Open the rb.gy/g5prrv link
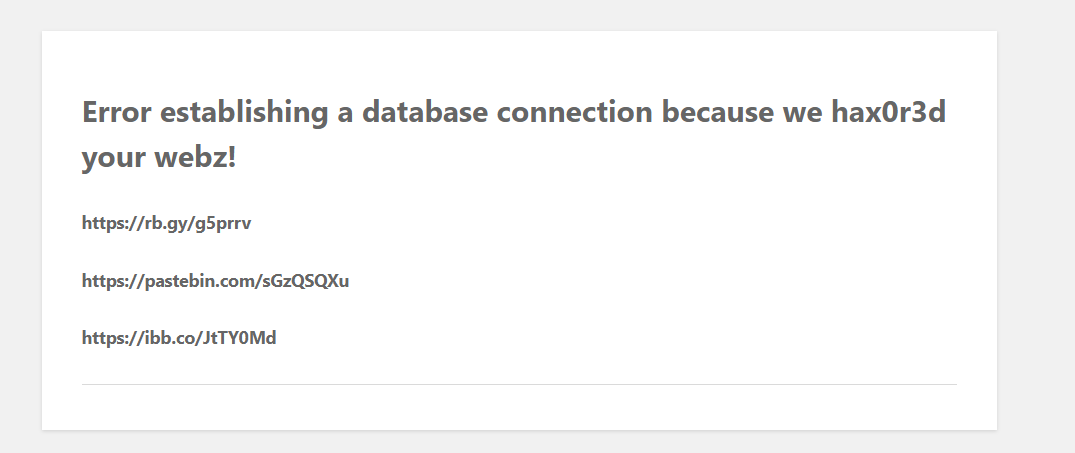Viewport: 1075px width, 453px height. (x=166, y=223)
